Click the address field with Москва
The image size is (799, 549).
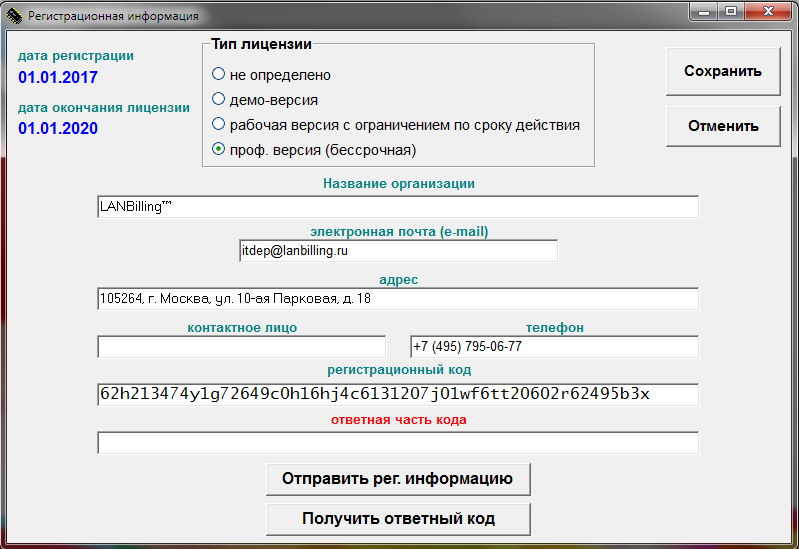coord(398,299)
